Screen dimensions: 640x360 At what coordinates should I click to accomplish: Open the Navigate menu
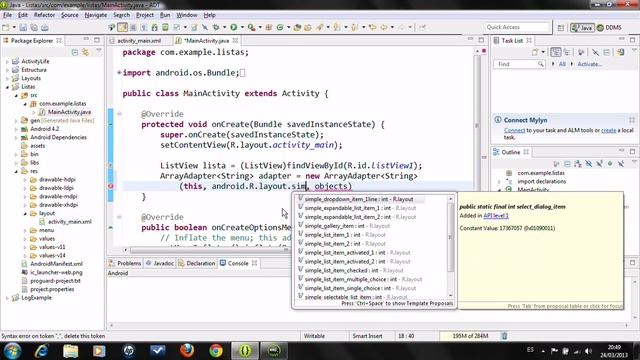[x=96, y=15]
